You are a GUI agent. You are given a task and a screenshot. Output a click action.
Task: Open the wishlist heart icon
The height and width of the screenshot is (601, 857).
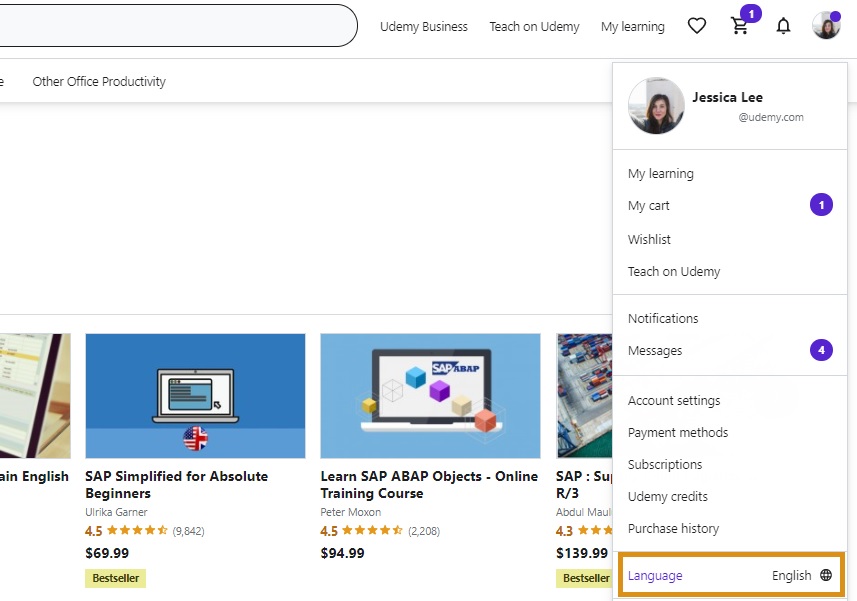[696, 26]
